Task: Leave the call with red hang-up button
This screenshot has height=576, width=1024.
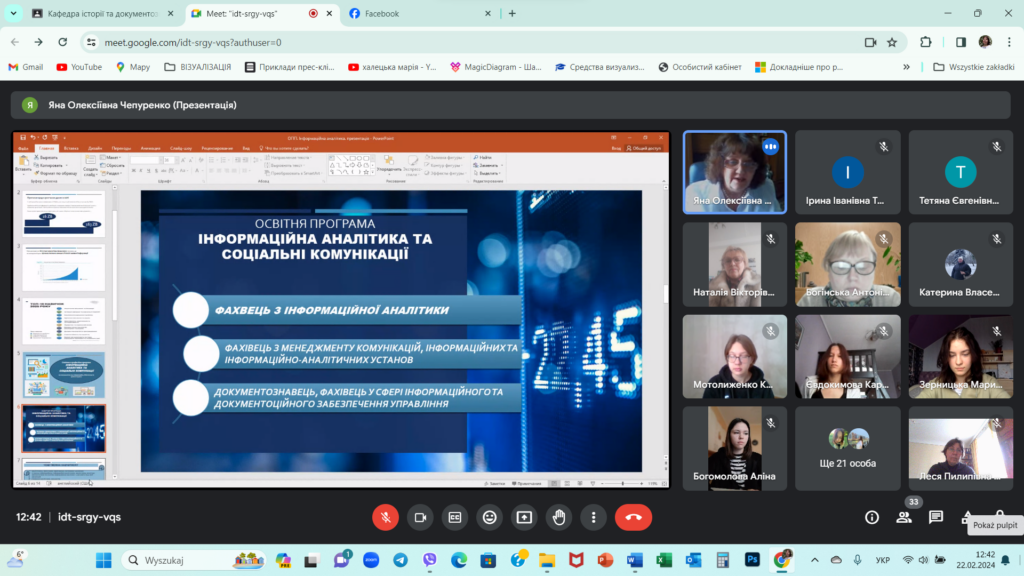Action: (x=633, y=517)
